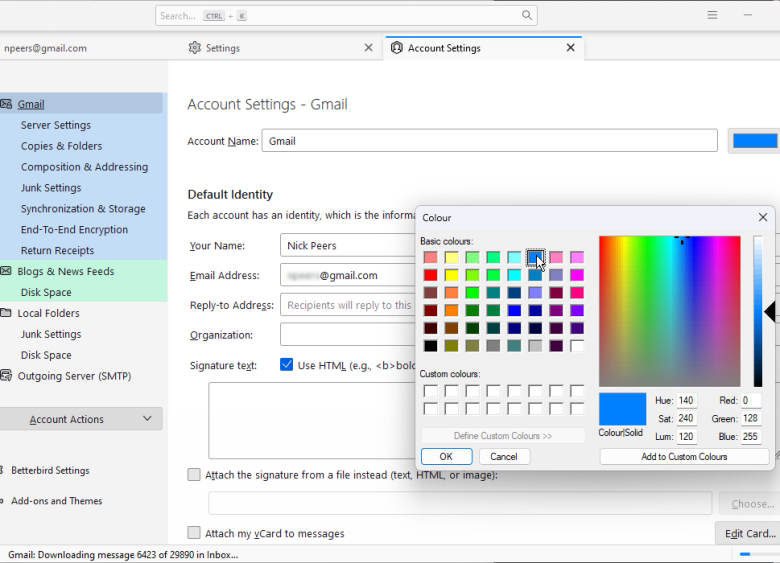Screen dimensions: 780x563
Task: Click the search magnifier icon
Action: tap(526, 16)
